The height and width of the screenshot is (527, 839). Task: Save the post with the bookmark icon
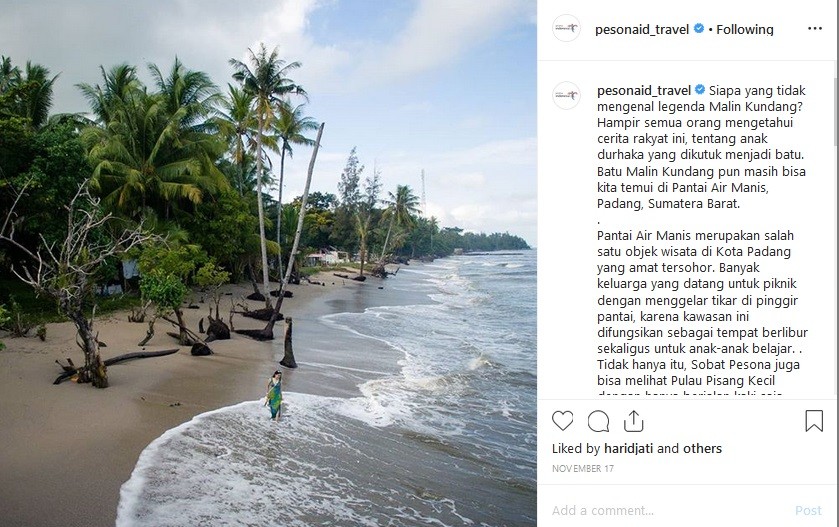point(814,421)
